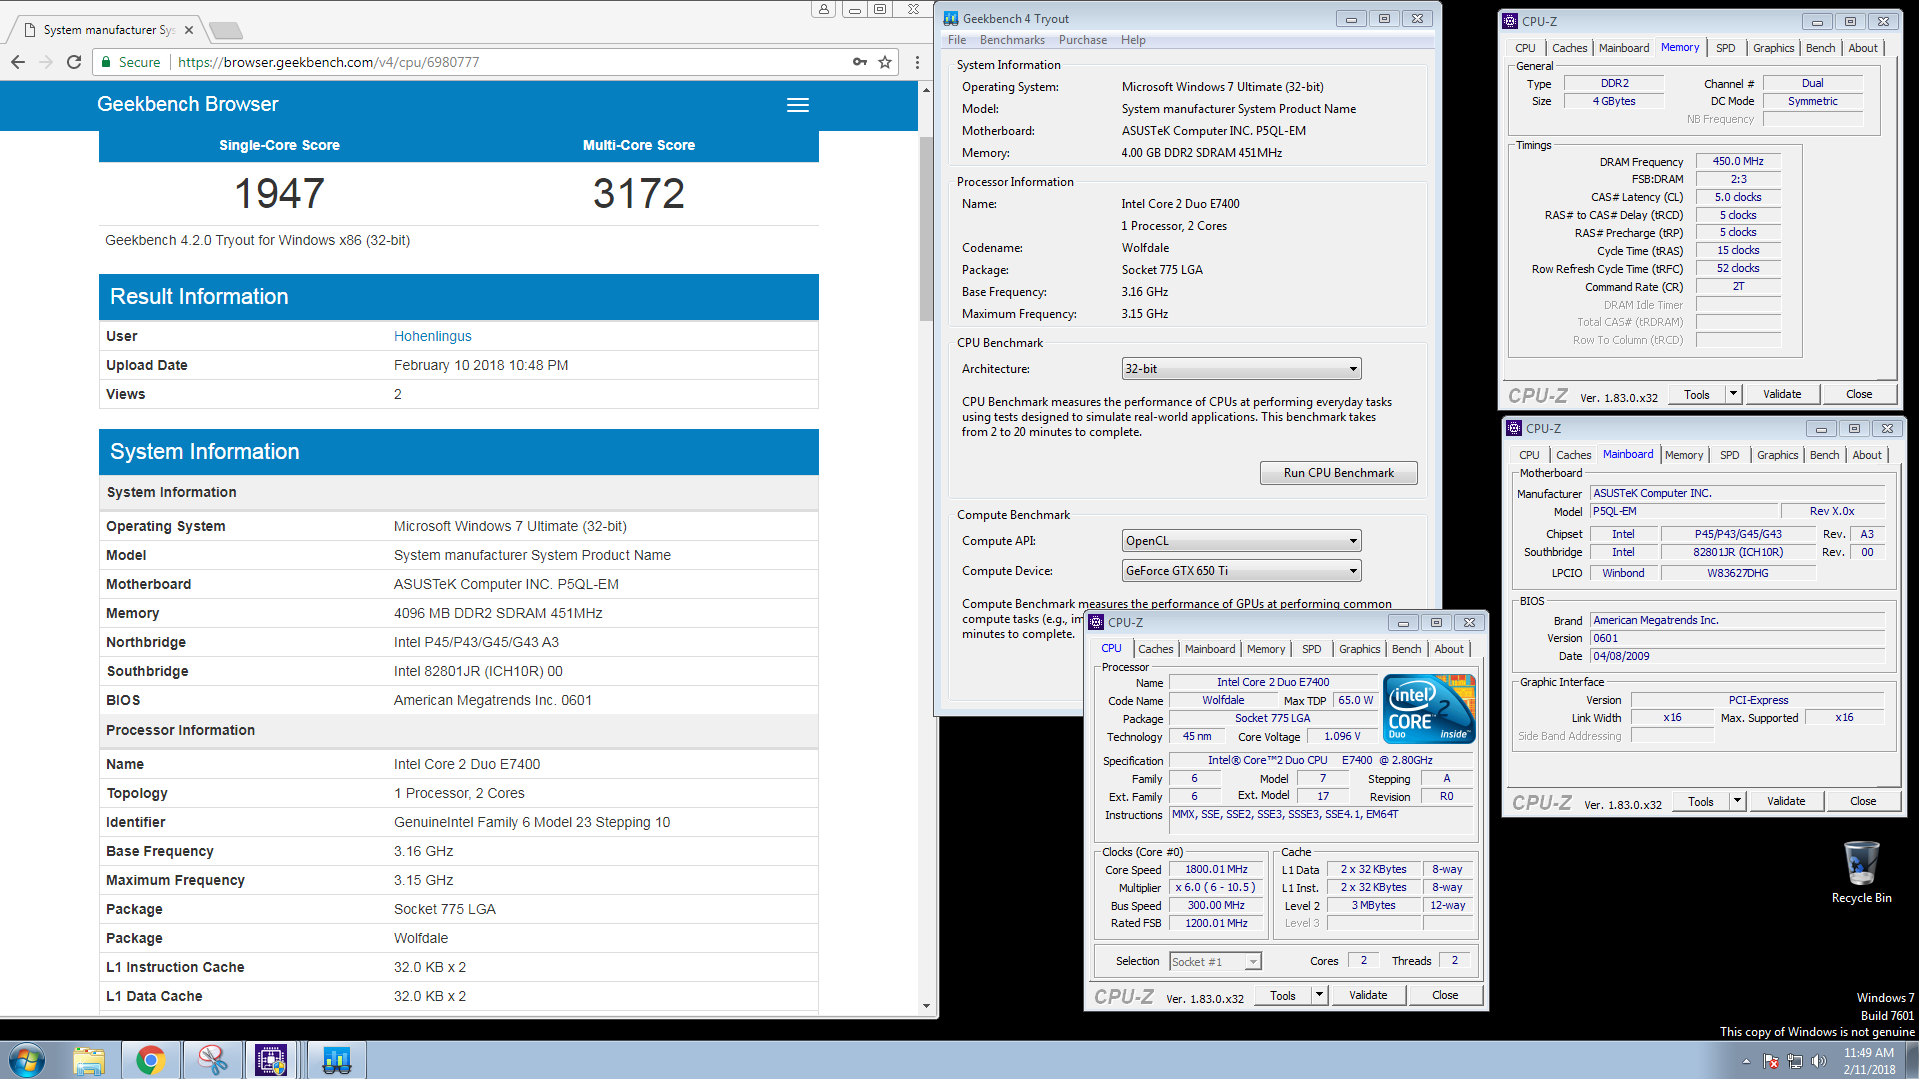This screenshot has width=1919, height=1079.
Task: Open the CPU-Z taskbar icon
Action: coord(272,1060)
